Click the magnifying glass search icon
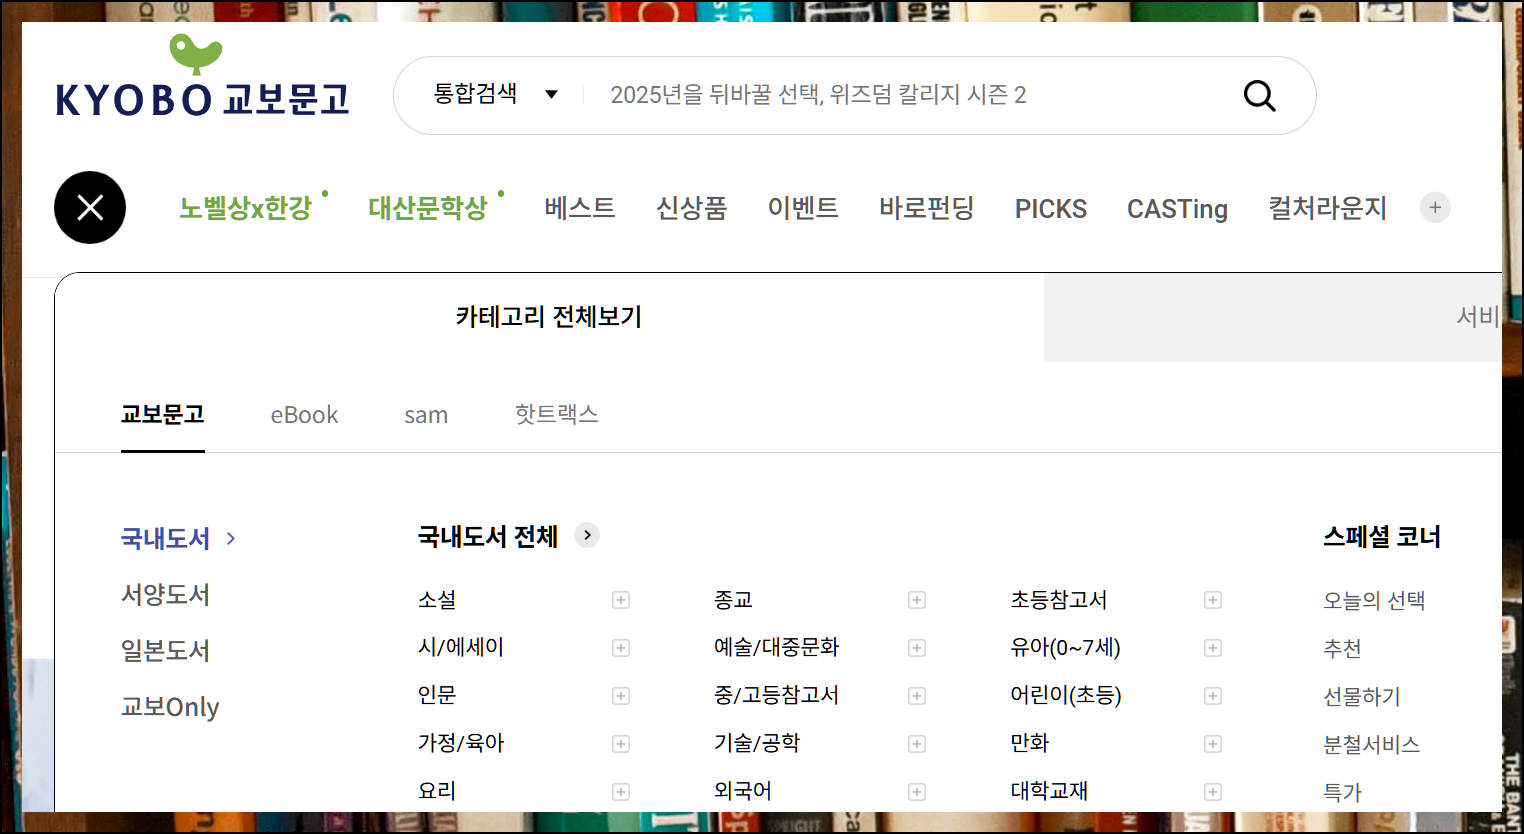Image resolution: width=1524 pixels, height=834 pixels. 1259,96
